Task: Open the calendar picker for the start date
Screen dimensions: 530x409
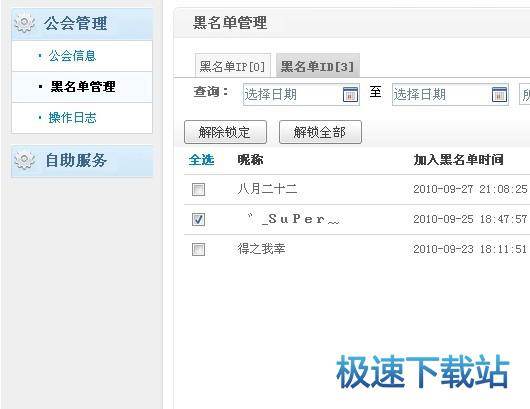Action: tap(350, 94)
